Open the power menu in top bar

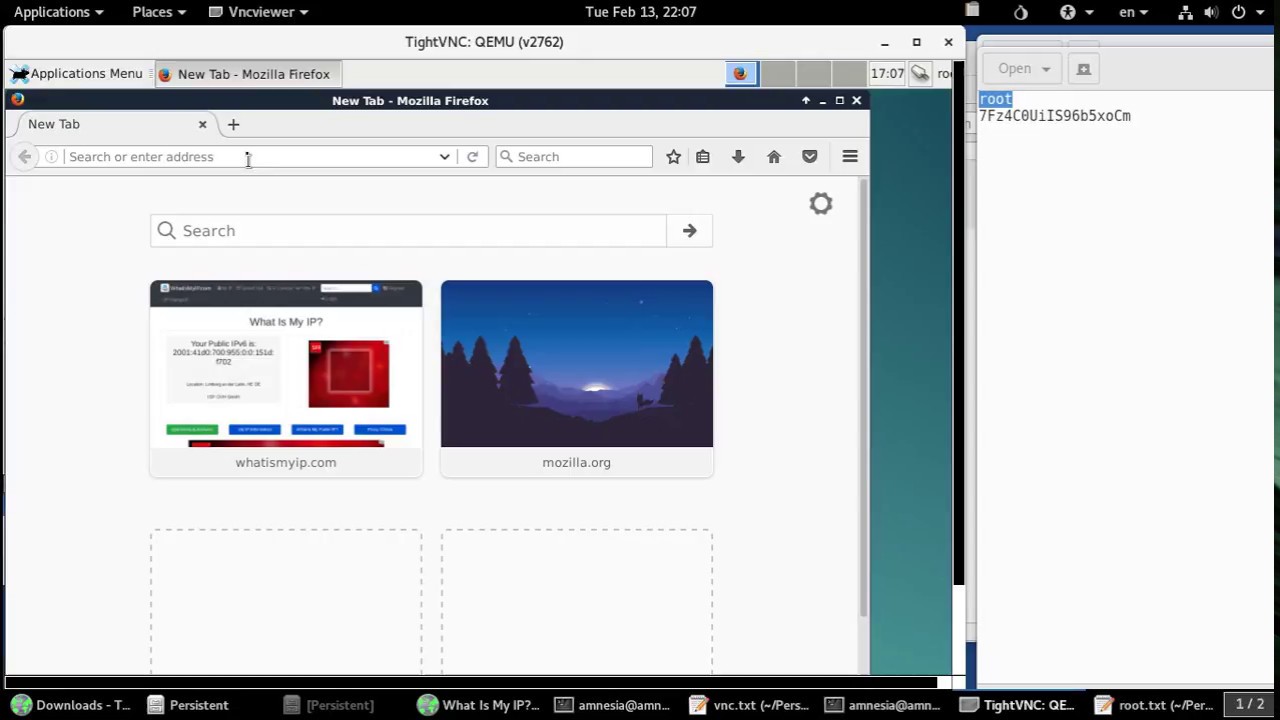pos(1246,12)
